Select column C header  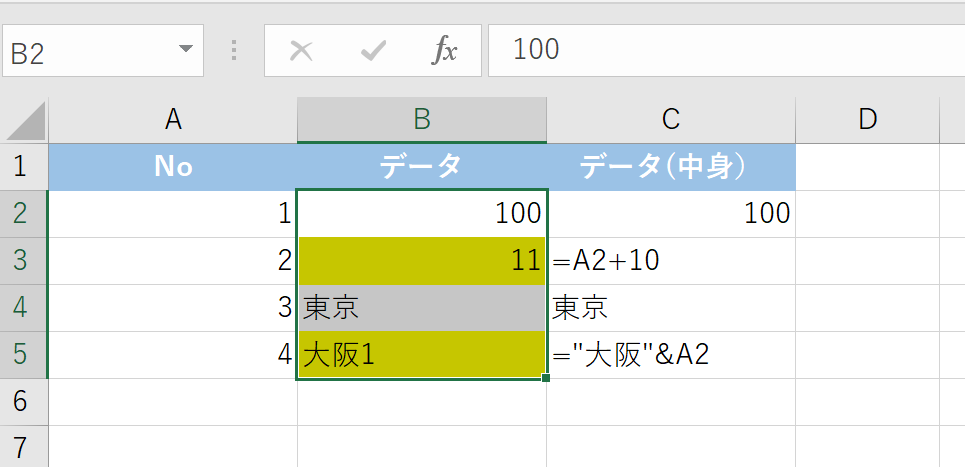(670, 120)
